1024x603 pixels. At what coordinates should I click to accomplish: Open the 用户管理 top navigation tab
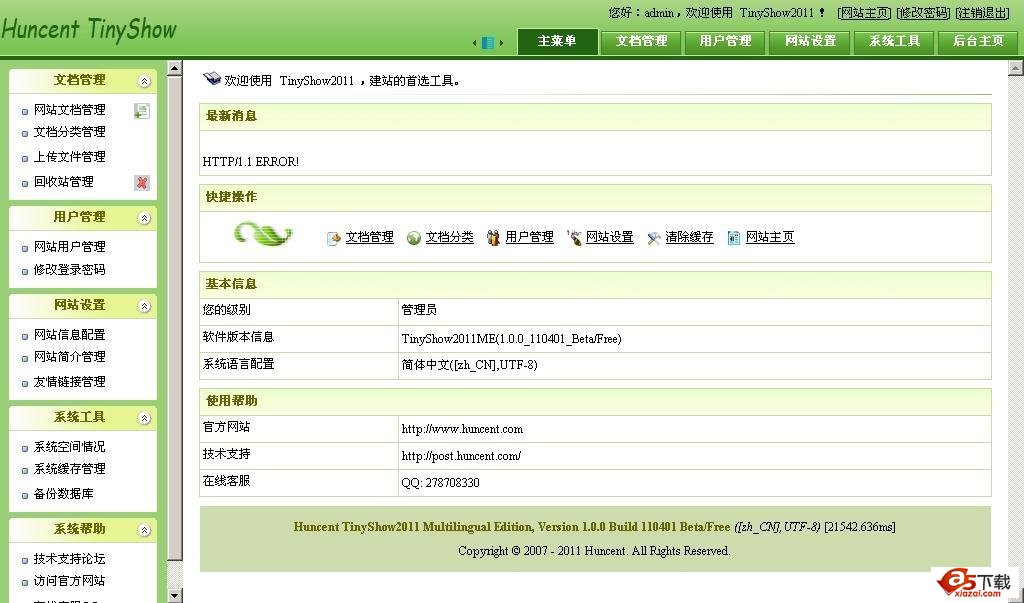click(x=726, y=42)
